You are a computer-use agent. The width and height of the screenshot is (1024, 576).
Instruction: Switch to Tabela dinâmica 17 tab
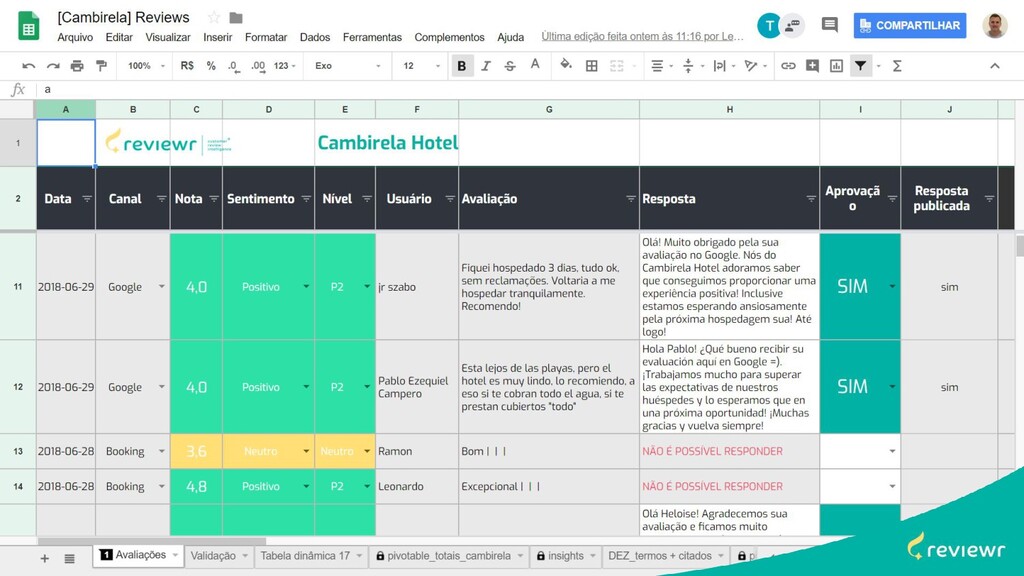click(305, 556)
